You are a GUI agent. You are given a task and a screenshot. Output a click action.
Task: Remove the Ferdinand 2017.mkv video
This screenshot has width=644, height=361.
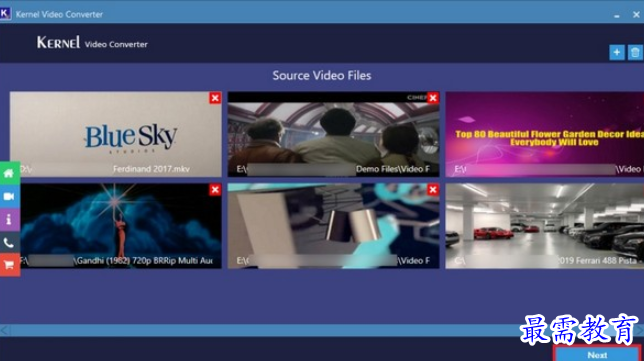(215, 98)
